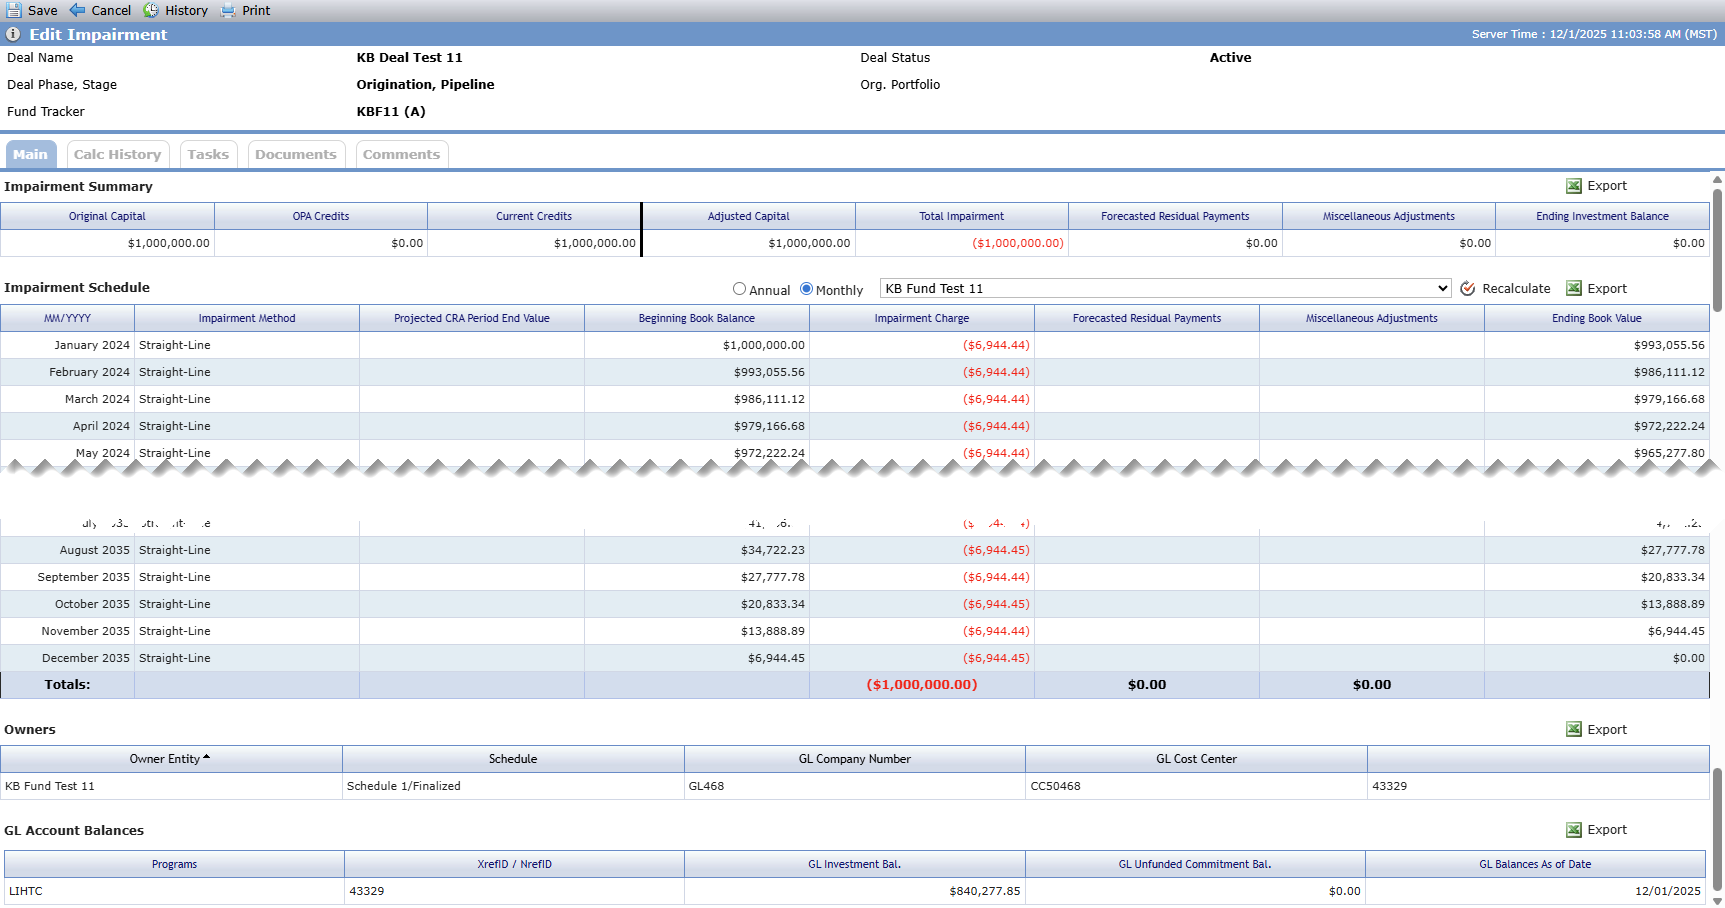Select the Annual radio button
This screenshot has height=908, width=1725.
pos(740,288)
